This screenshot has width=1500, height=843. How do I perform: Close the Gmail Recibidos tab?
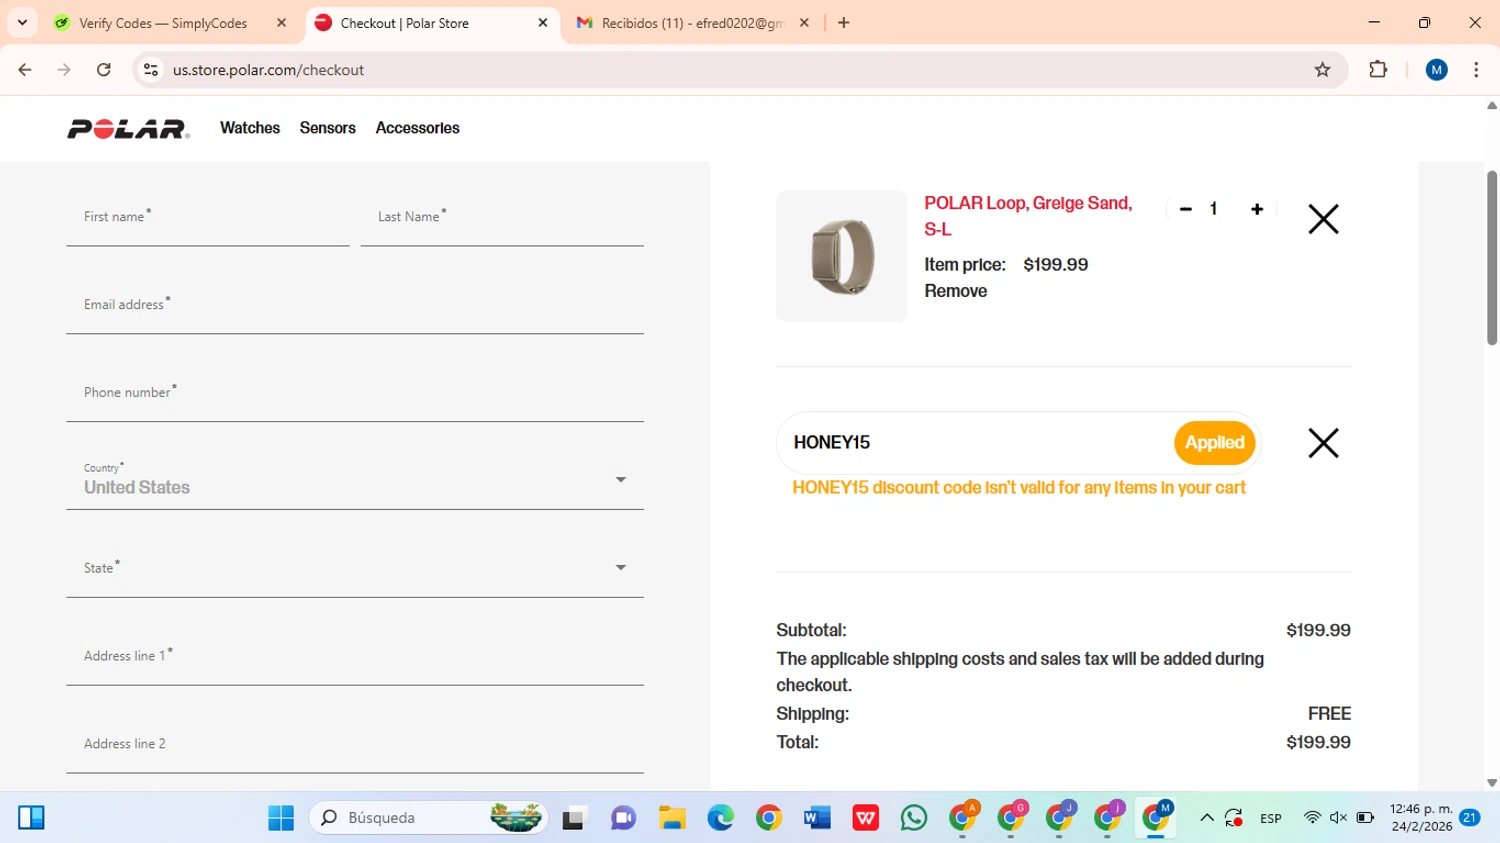(x=804, y=23)
